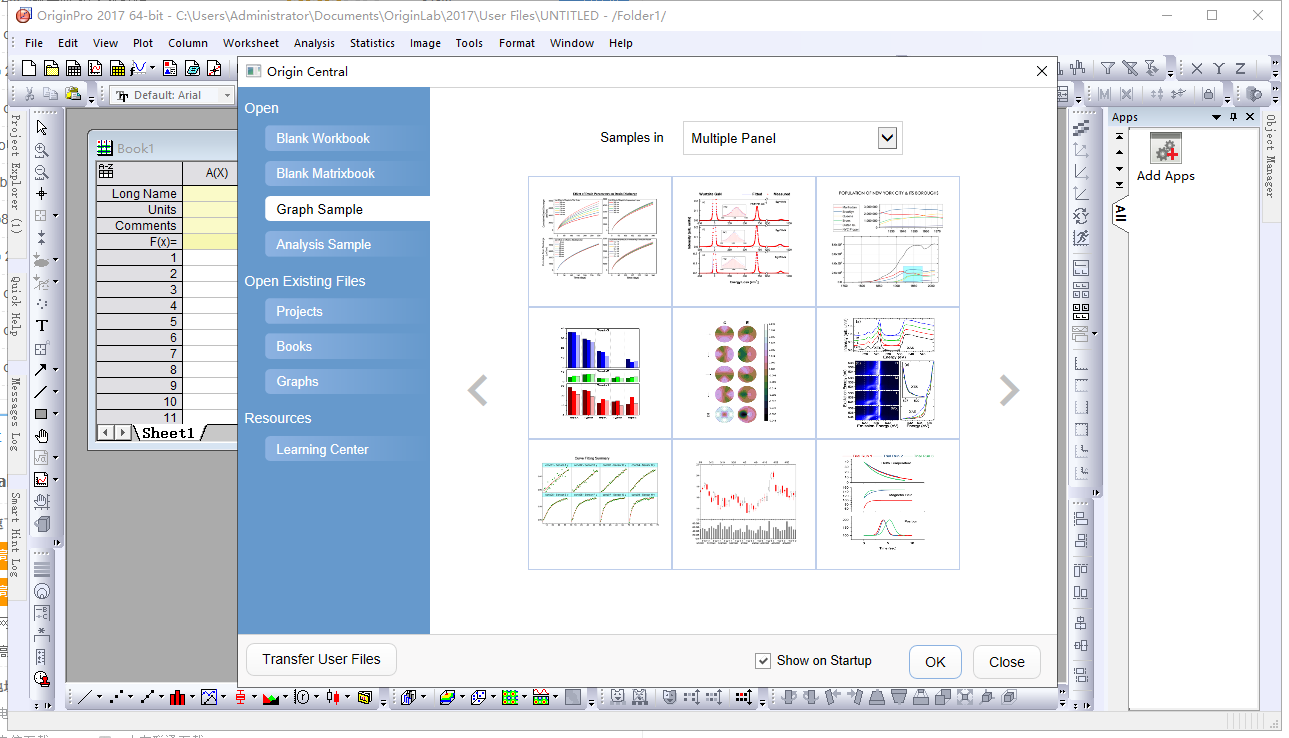Screen dimensions: 1289x738
Task: Open the Analysis menu
Action: click(314, 43)
